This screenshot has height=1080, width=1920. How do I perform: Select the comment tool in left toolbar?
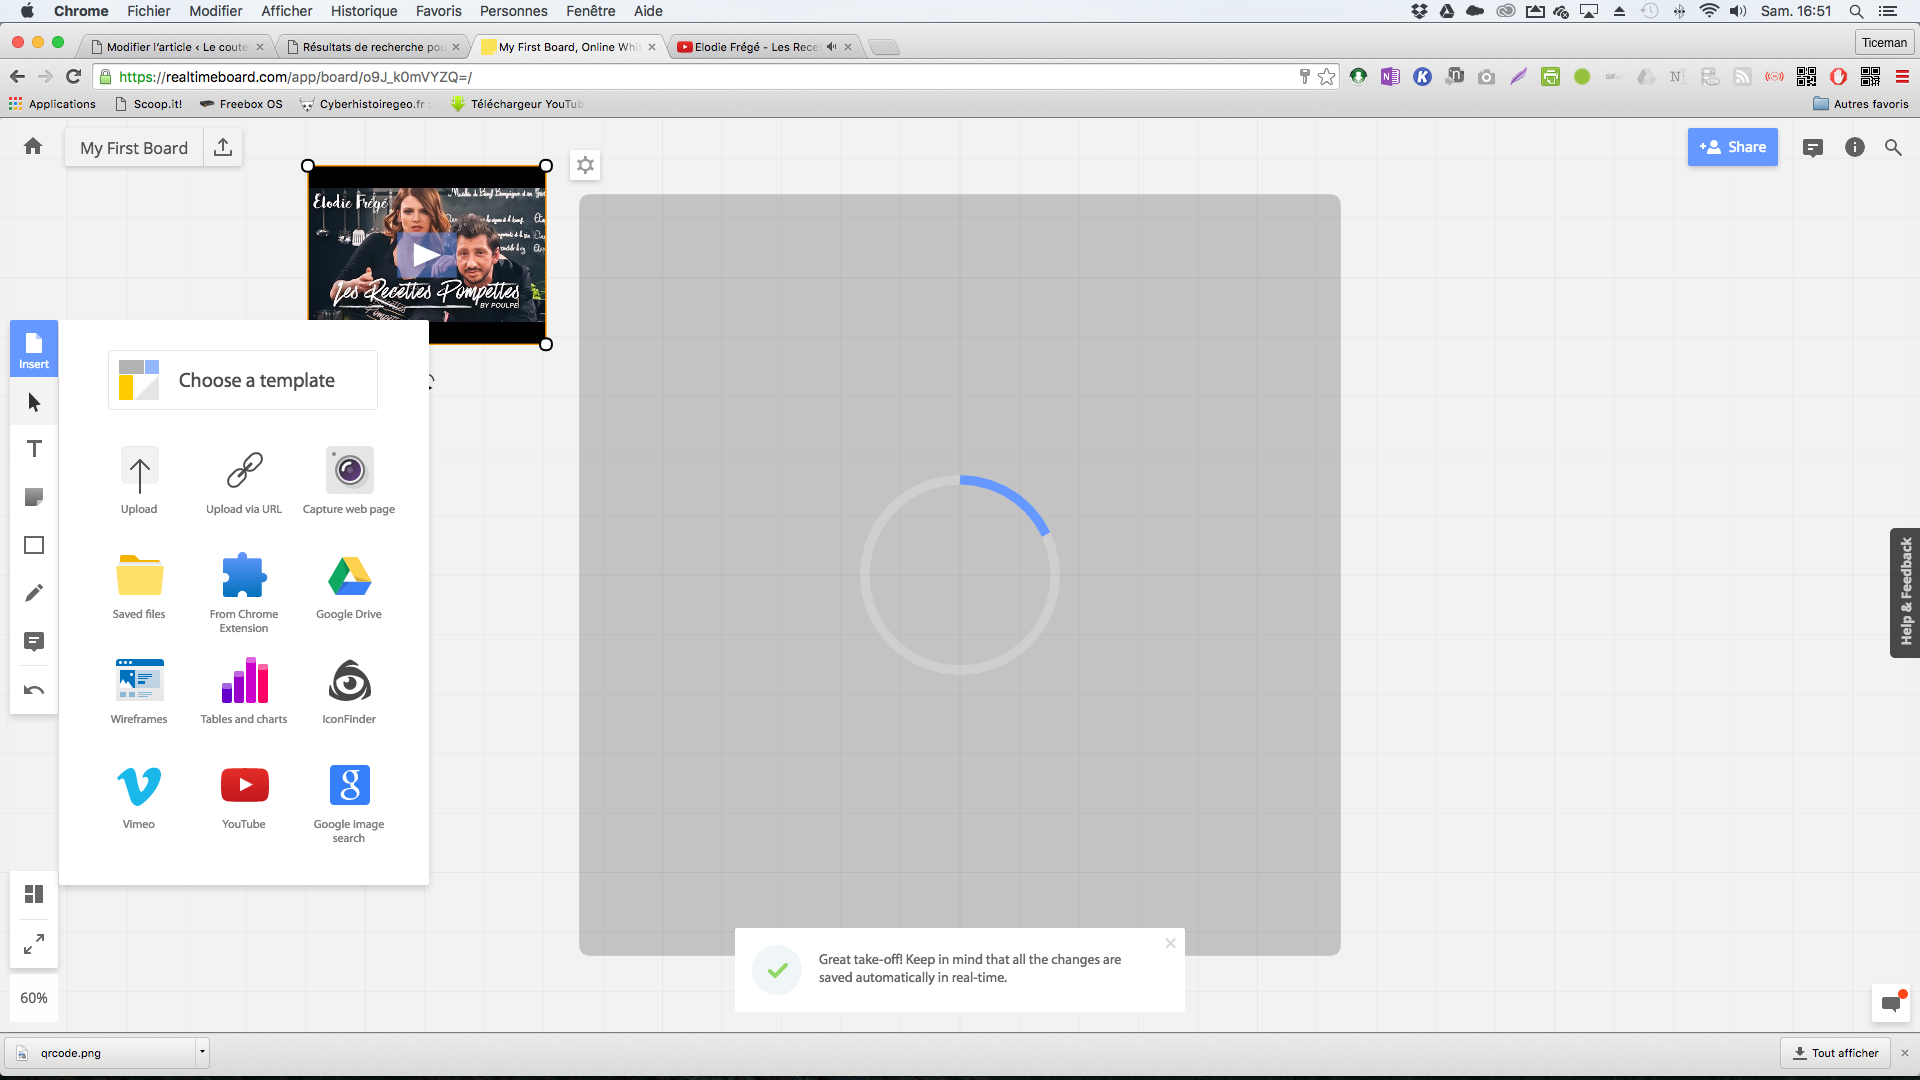coord(34,641)
